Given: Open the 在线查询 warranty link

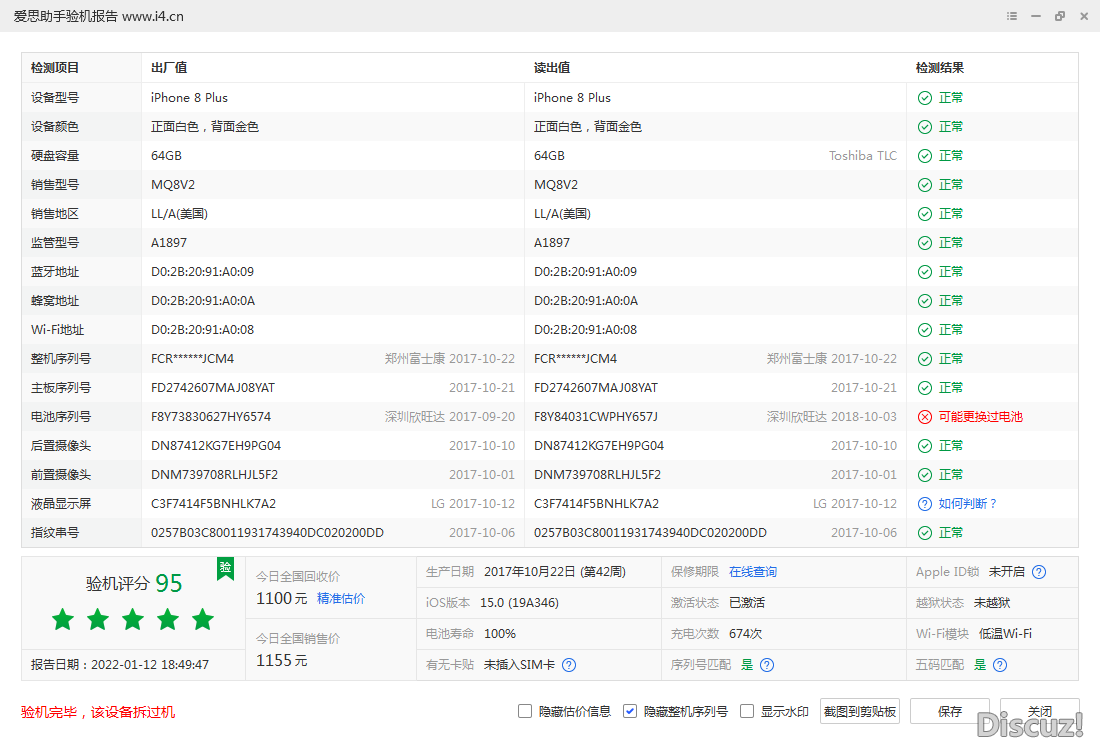Looking at the screenshot, I should point(752,572).
